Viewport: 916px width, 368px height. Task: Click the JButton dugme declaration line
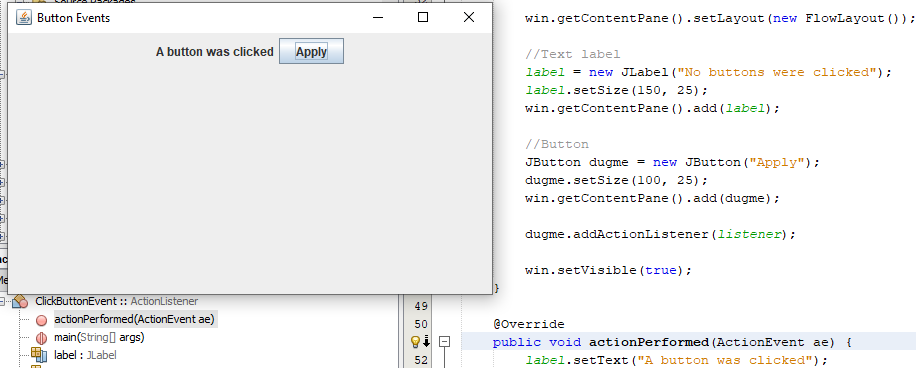[x=672, y=162]
